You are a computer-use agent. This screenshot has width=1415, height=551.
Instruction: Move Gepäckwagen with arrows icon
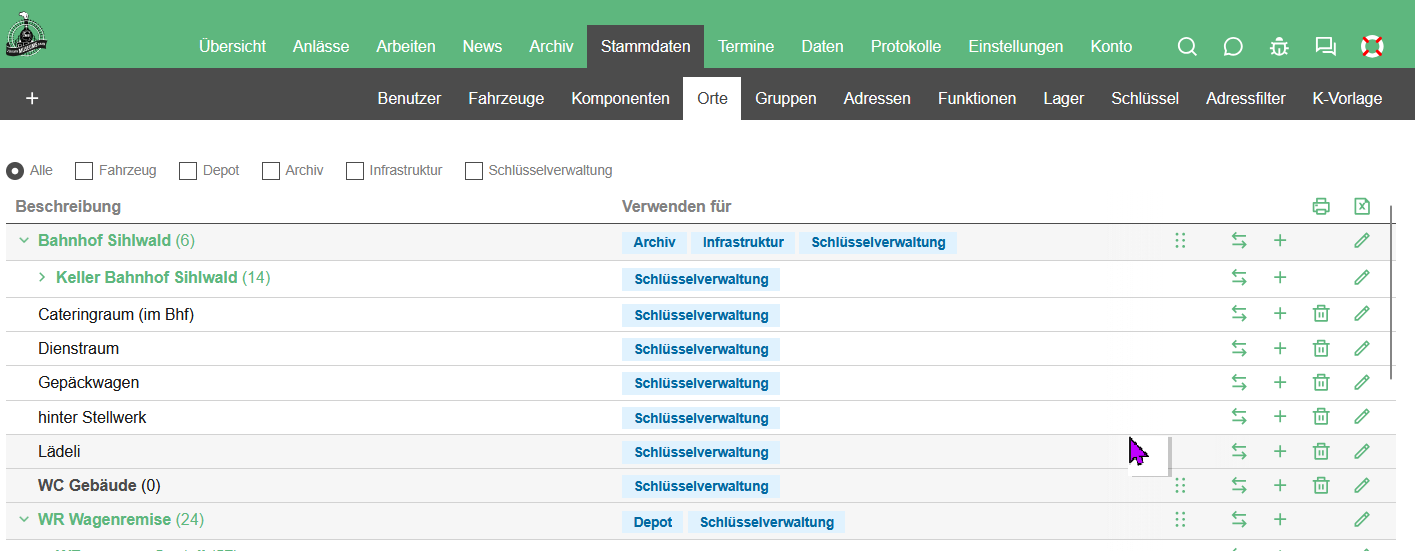(1239, 382)
